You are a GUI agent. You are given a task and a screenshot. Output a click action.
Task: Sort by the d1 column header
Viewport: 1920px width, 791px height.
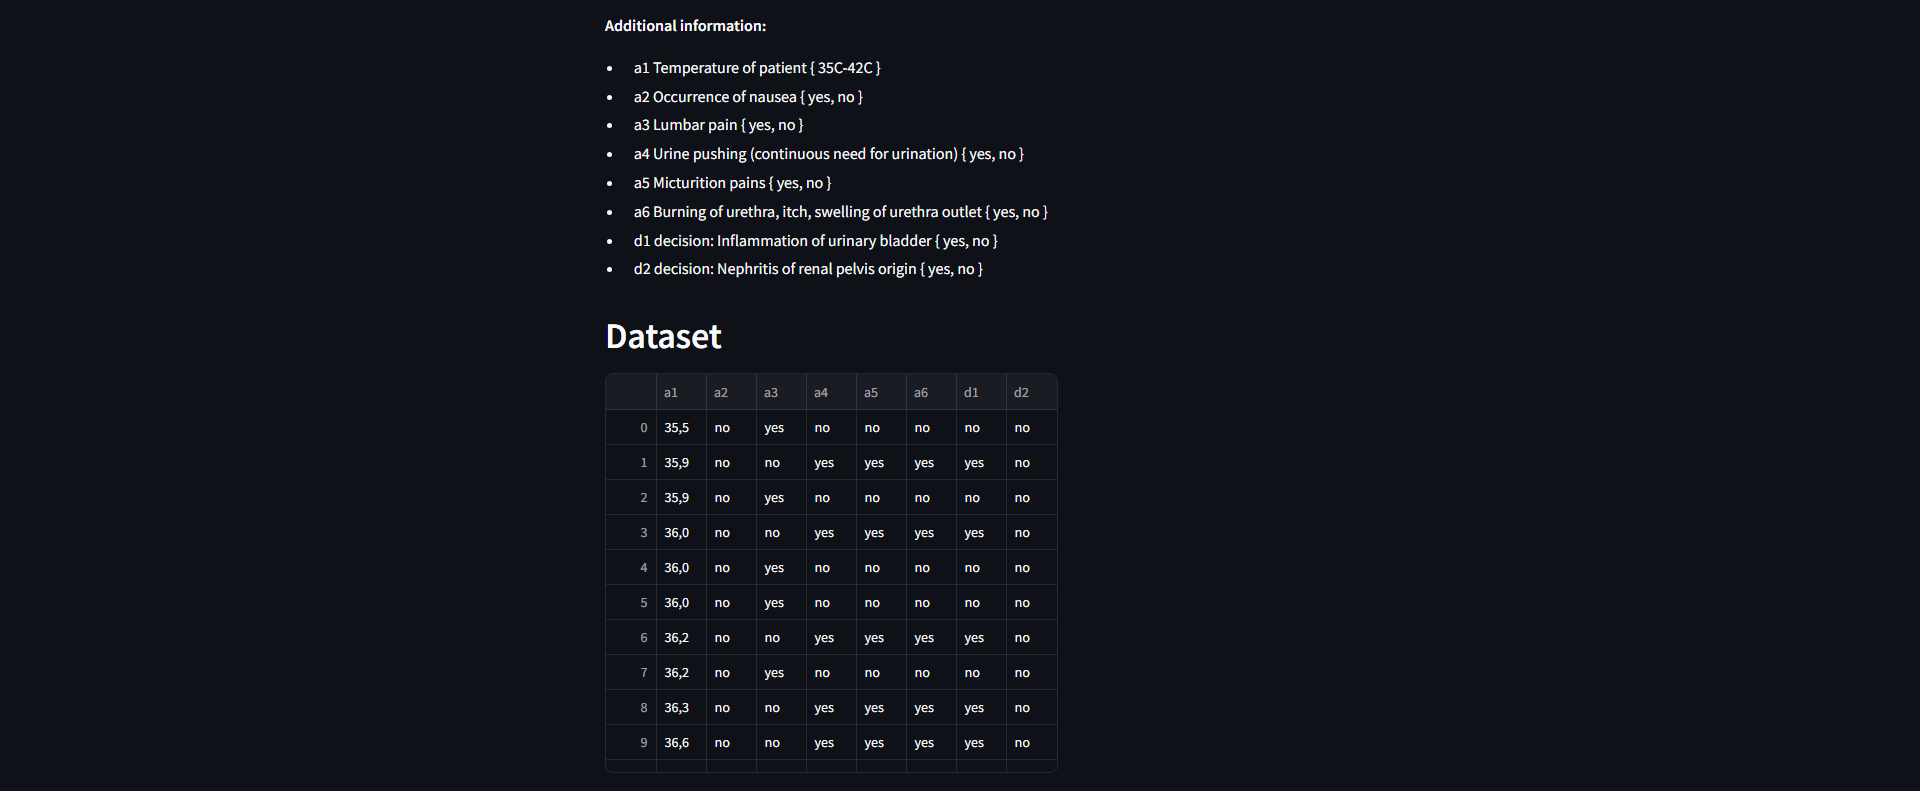pyautogui.click(x=981, y=392)
